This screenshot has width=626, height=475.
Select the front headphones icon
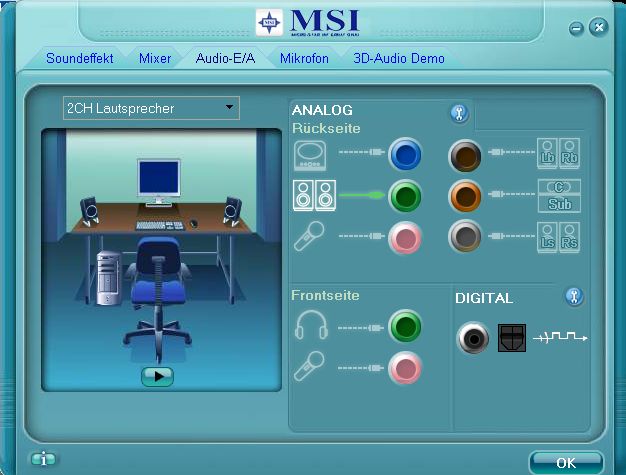[x=311, y=325]
